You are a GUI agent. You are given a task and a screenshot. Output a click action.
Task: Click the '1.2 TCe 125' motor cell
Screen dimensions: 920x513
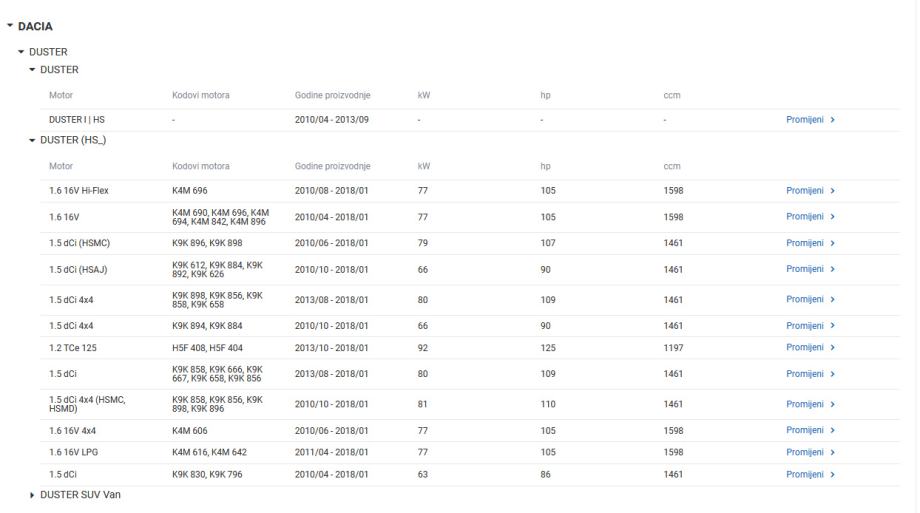[73, 348]
